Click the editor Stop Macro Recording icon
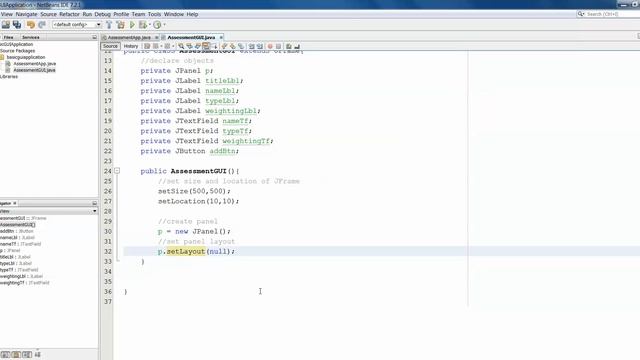The image size is (640, 360). click(x=278, y=46)
